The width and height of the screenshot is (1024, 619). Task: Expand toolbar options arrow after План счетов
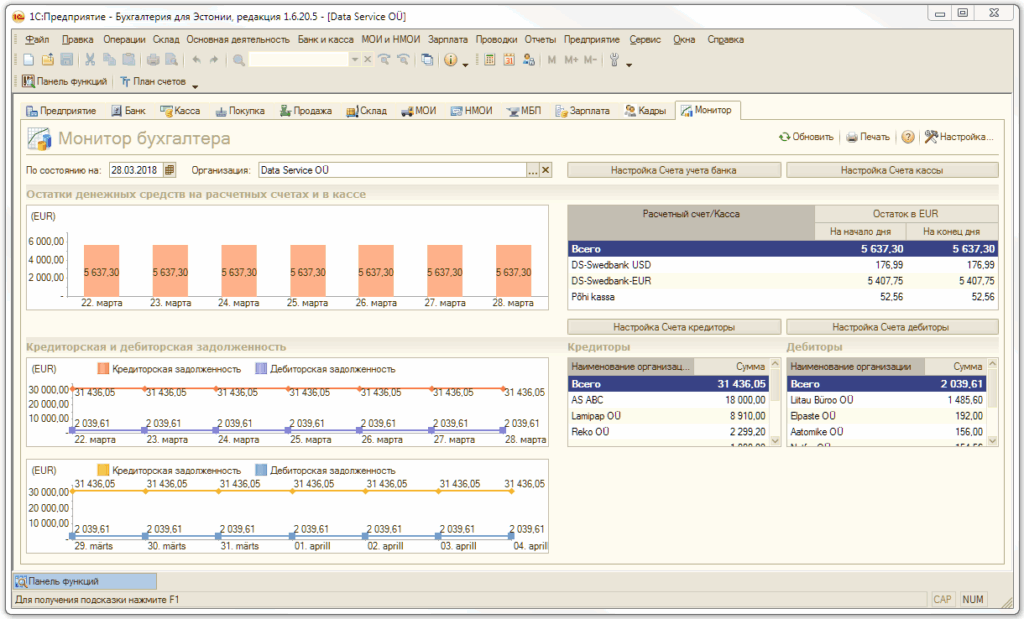click(195, 85)
